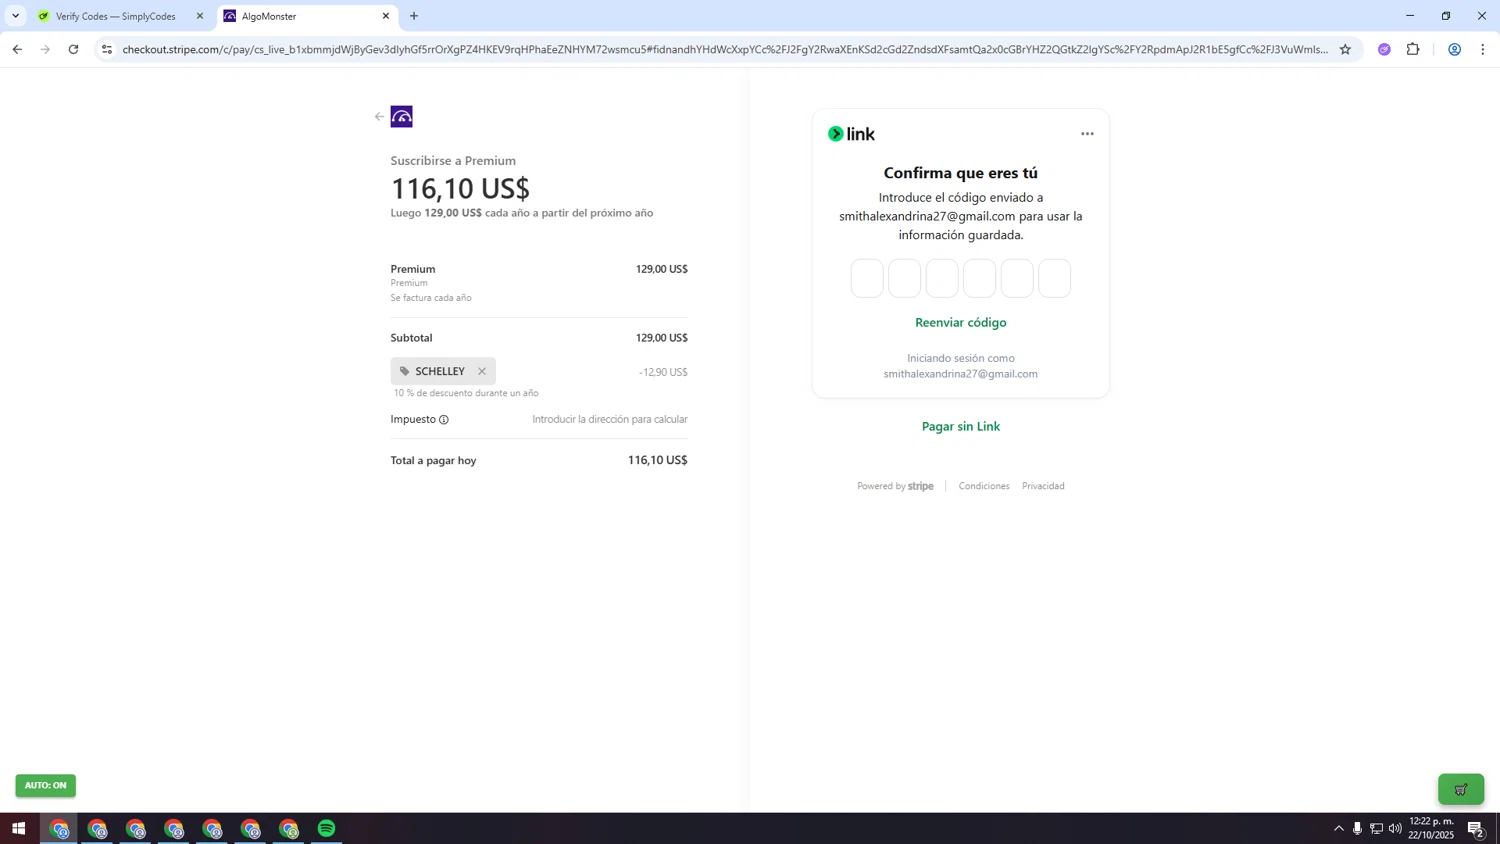Click the green shopping cart button
Image resolution: width=1500 pixels, height=844 pixels.
coord(1461,790)
